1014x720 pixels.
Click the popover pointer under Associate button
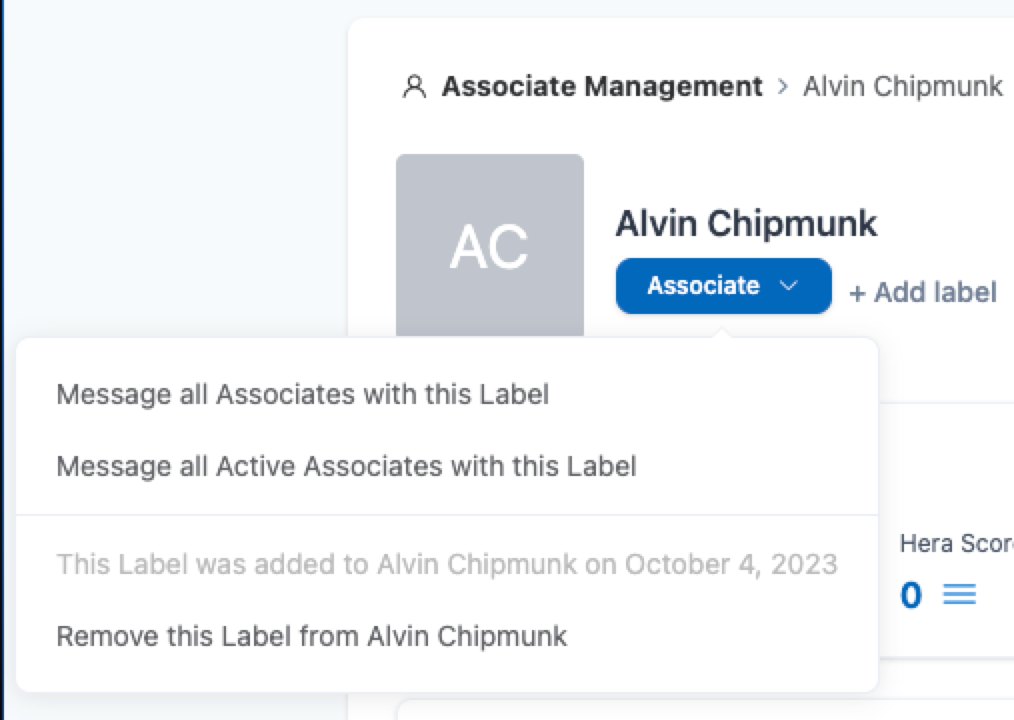click(723, 332)
